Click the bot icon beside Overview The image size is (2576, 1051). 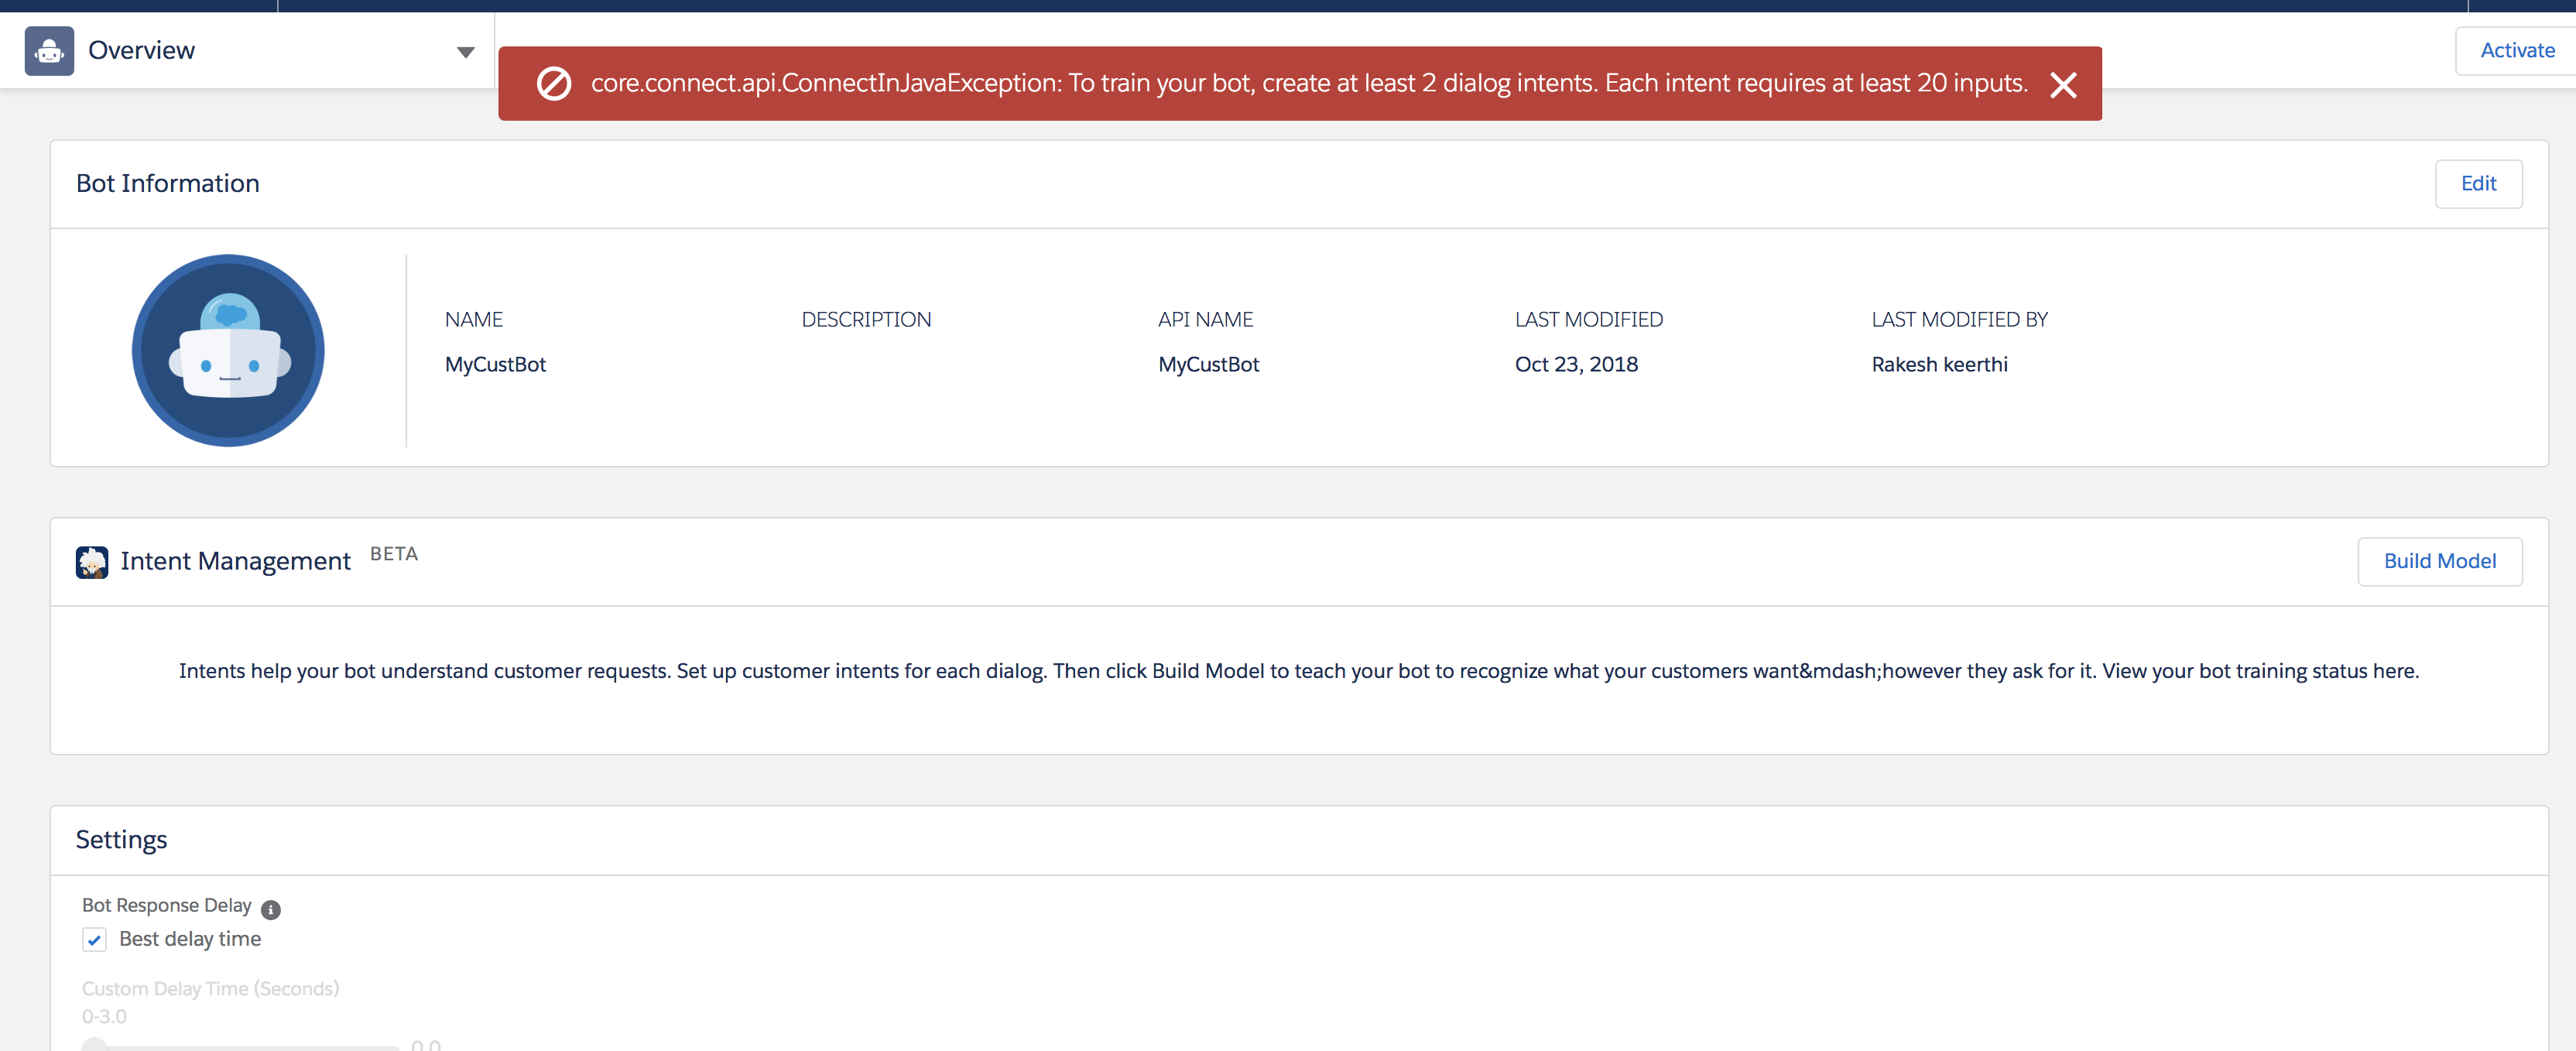(49, 51)
